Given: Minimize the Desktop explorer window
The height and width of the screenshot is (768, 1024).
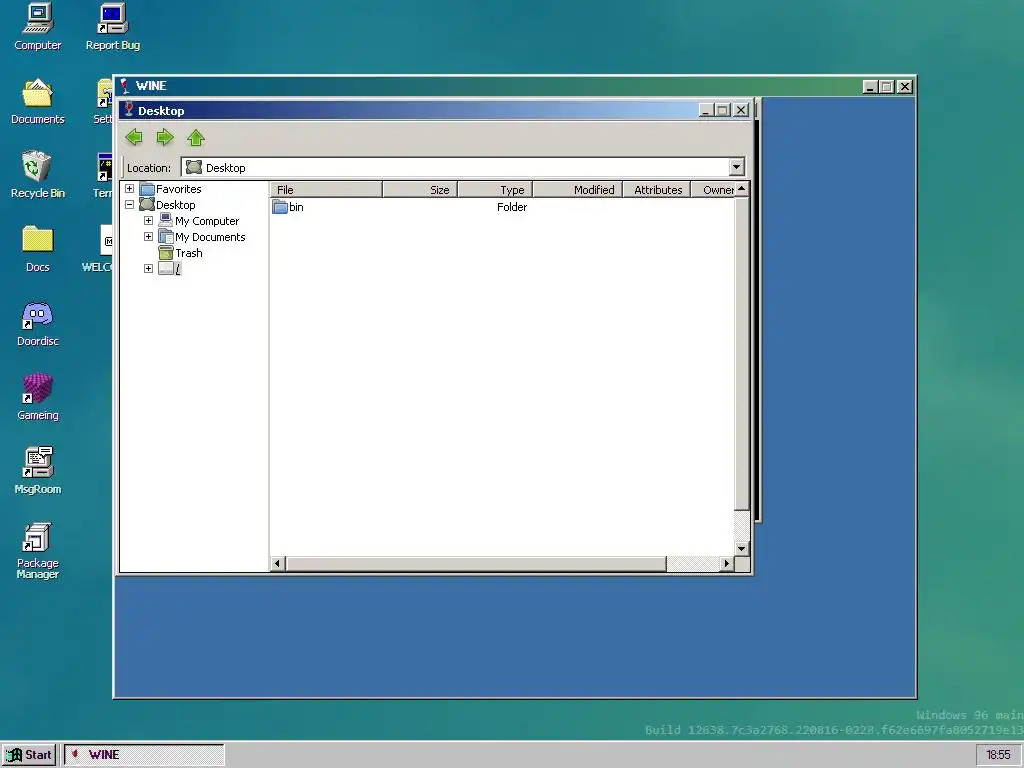Looking at the screenshot, I should 705,110.
